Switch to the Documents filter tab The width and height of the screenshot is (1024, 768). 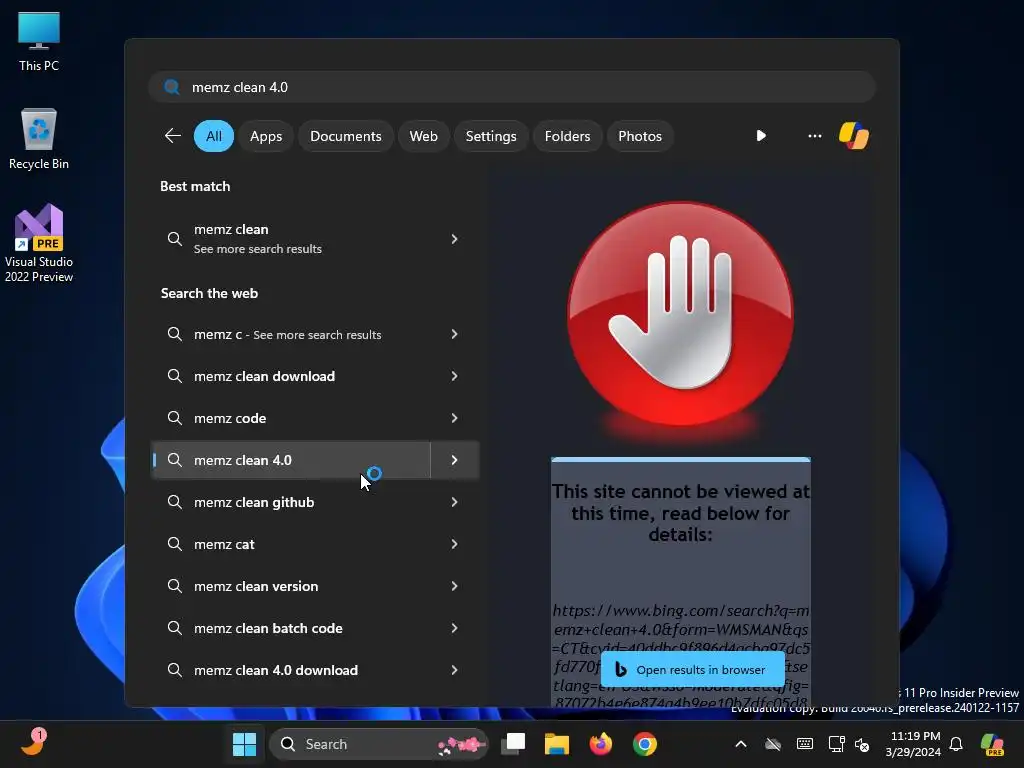coord(345,136)
